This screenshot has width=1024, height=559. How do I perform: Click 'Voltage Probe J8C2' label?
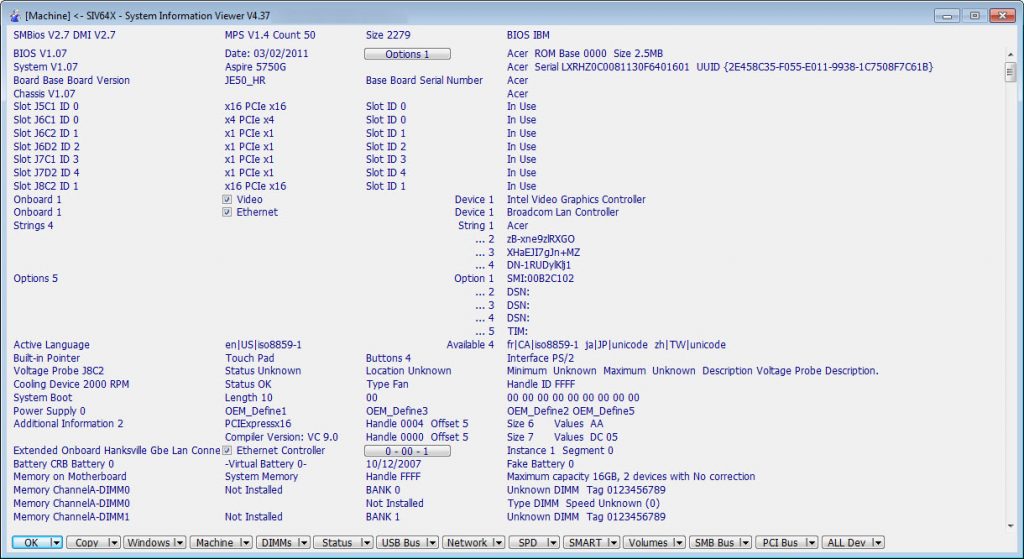pyautogui.click(x=59, y=371)
